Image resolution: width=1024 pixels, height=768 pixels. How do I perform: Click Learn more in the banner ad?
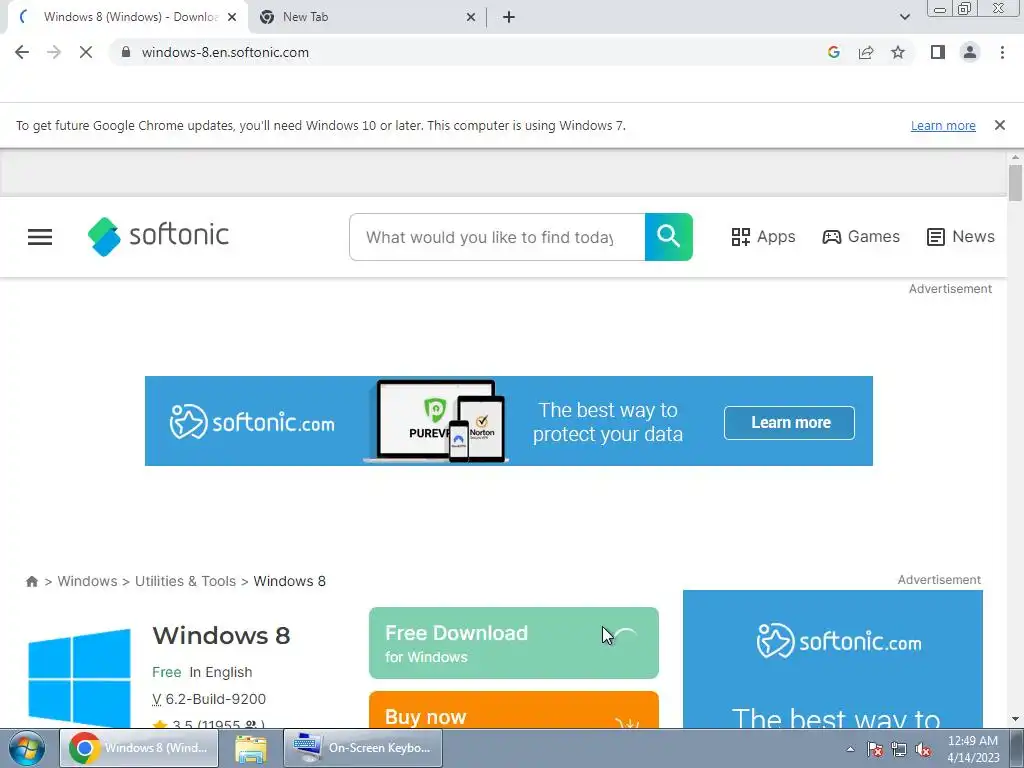789,423
